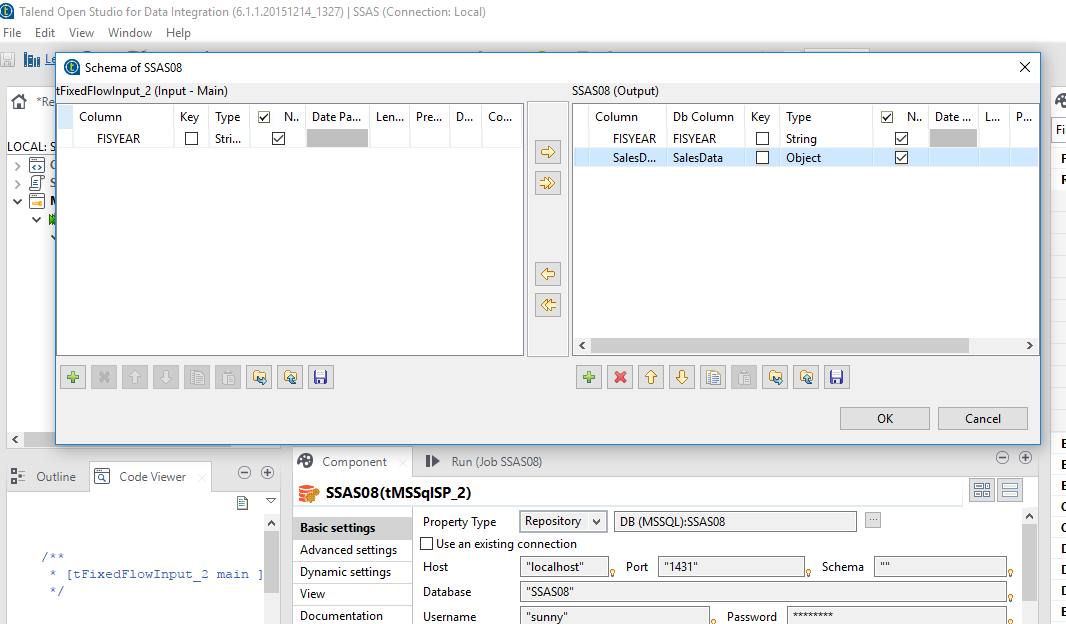Add a column to the tFixedFlowInput_2 input schema
Screen dimensions: 1066x624
(x=73, y=377)
